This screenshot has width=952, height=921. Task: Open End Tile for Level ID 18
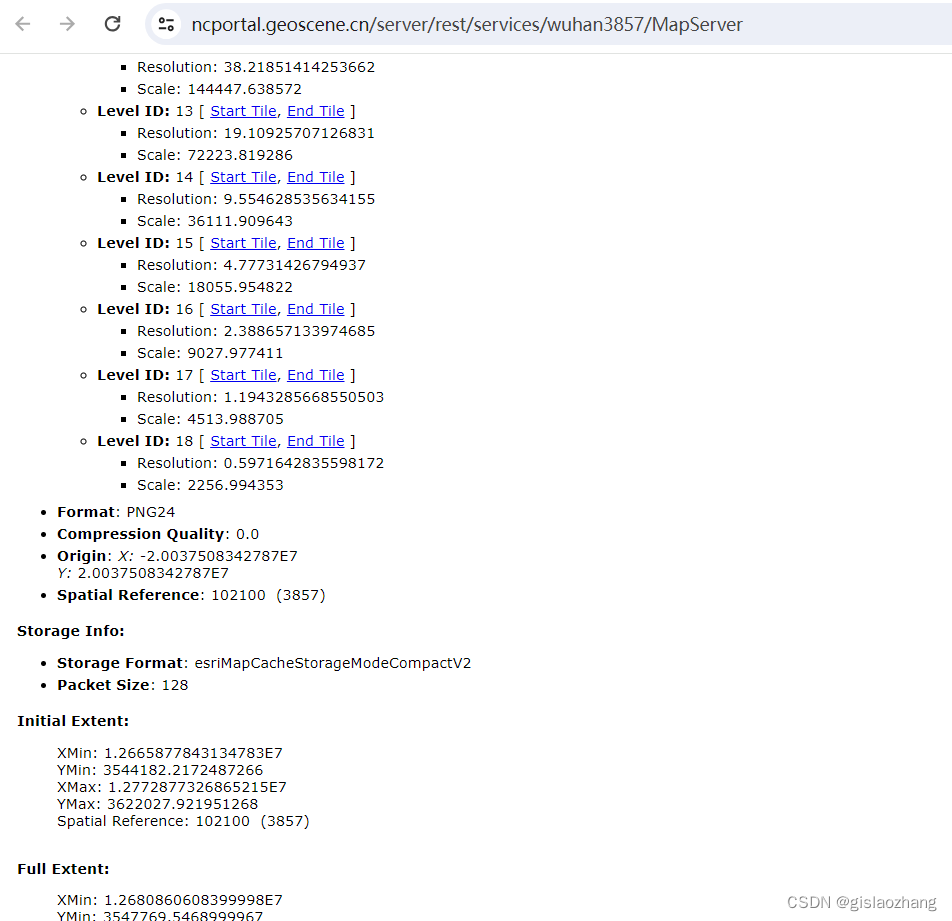(315, 440)
